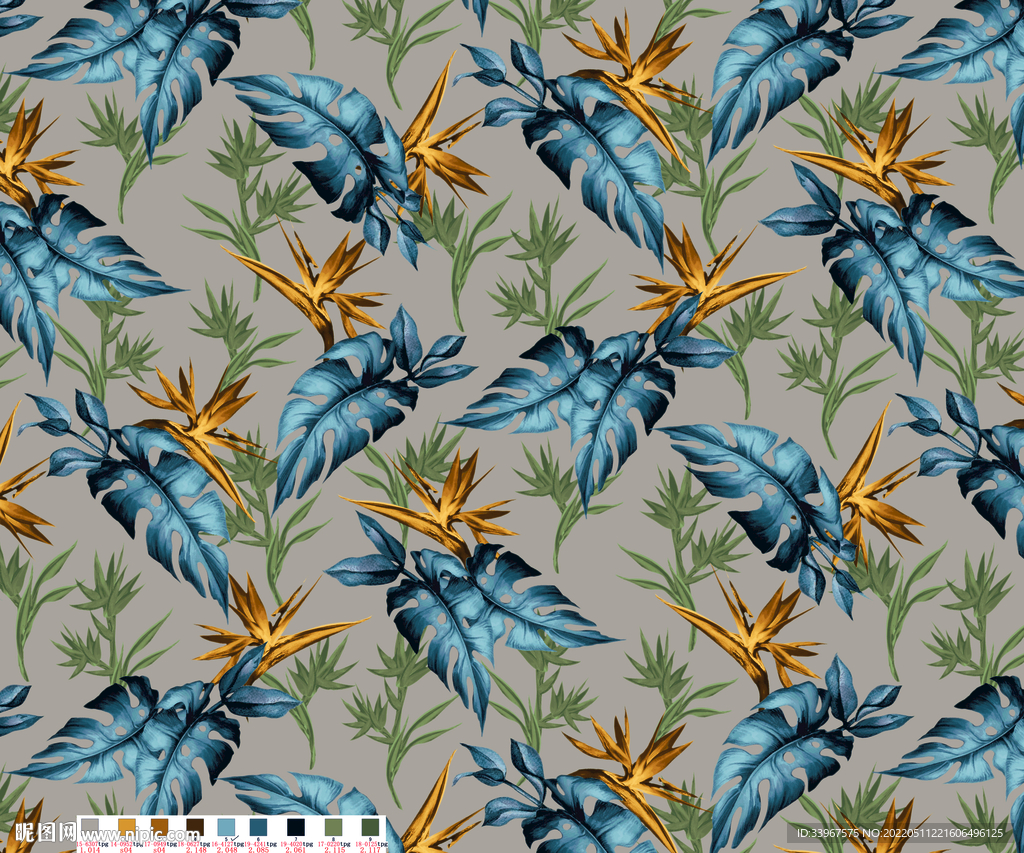Screen dimensions: 1024x853
Task: Click the color code text 16-4127
Action: tap(222, 844)
